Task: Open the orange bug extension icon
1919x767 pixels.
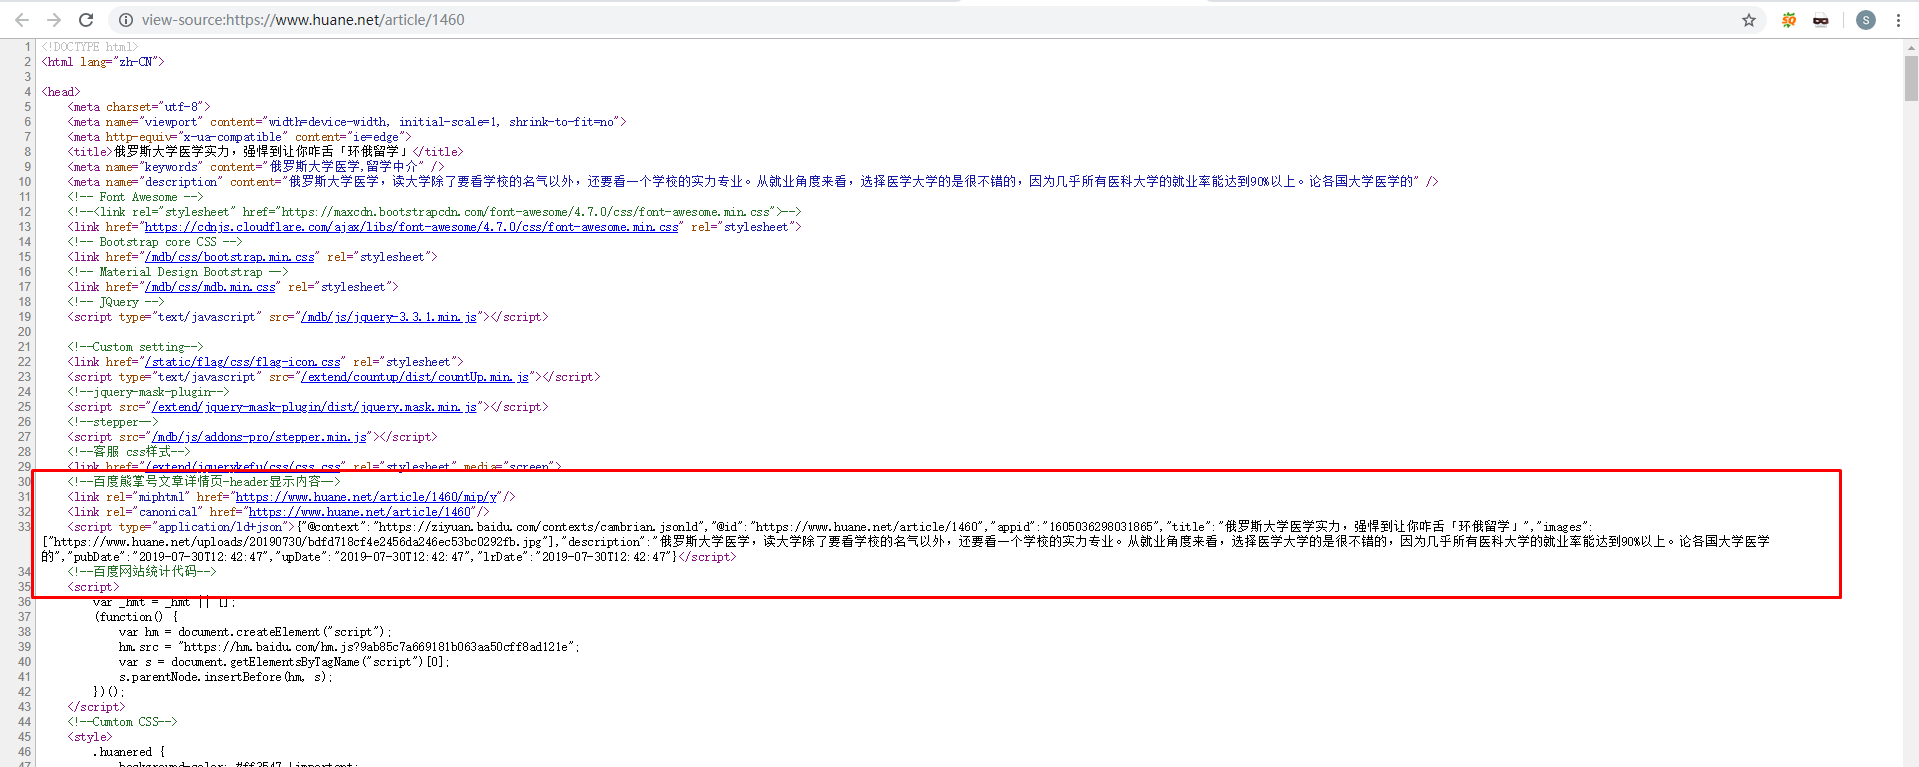Action: [x=1789, y=20]
